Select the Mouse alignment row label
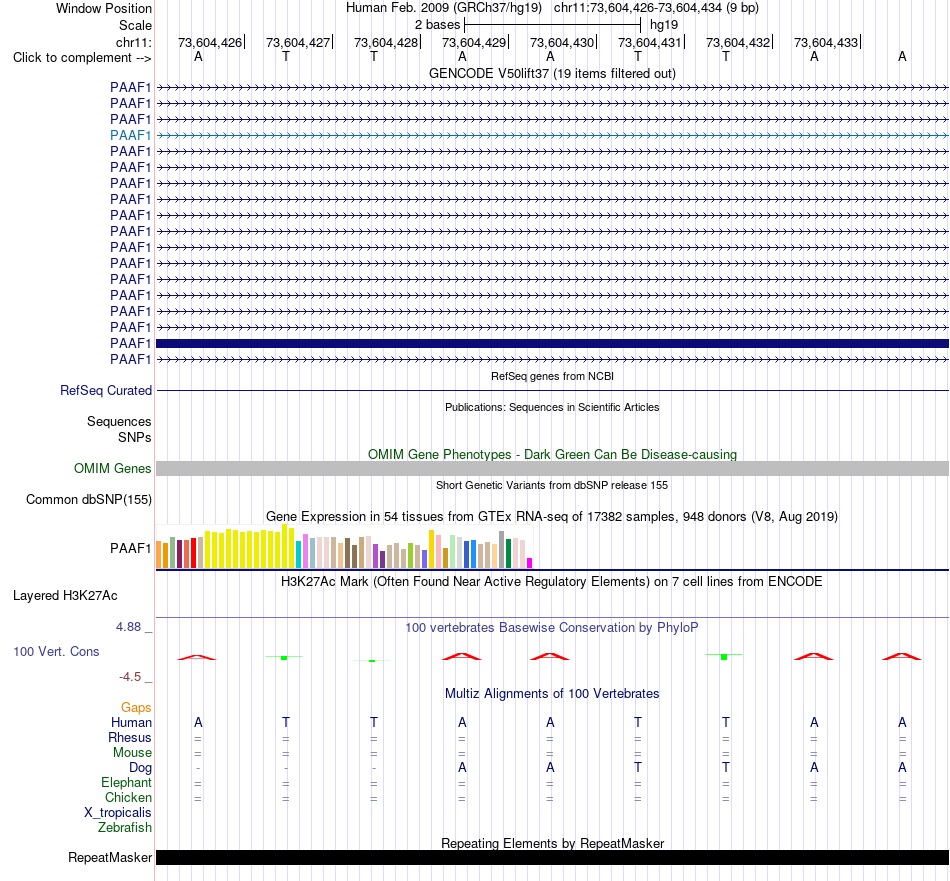 click(132, 753)
